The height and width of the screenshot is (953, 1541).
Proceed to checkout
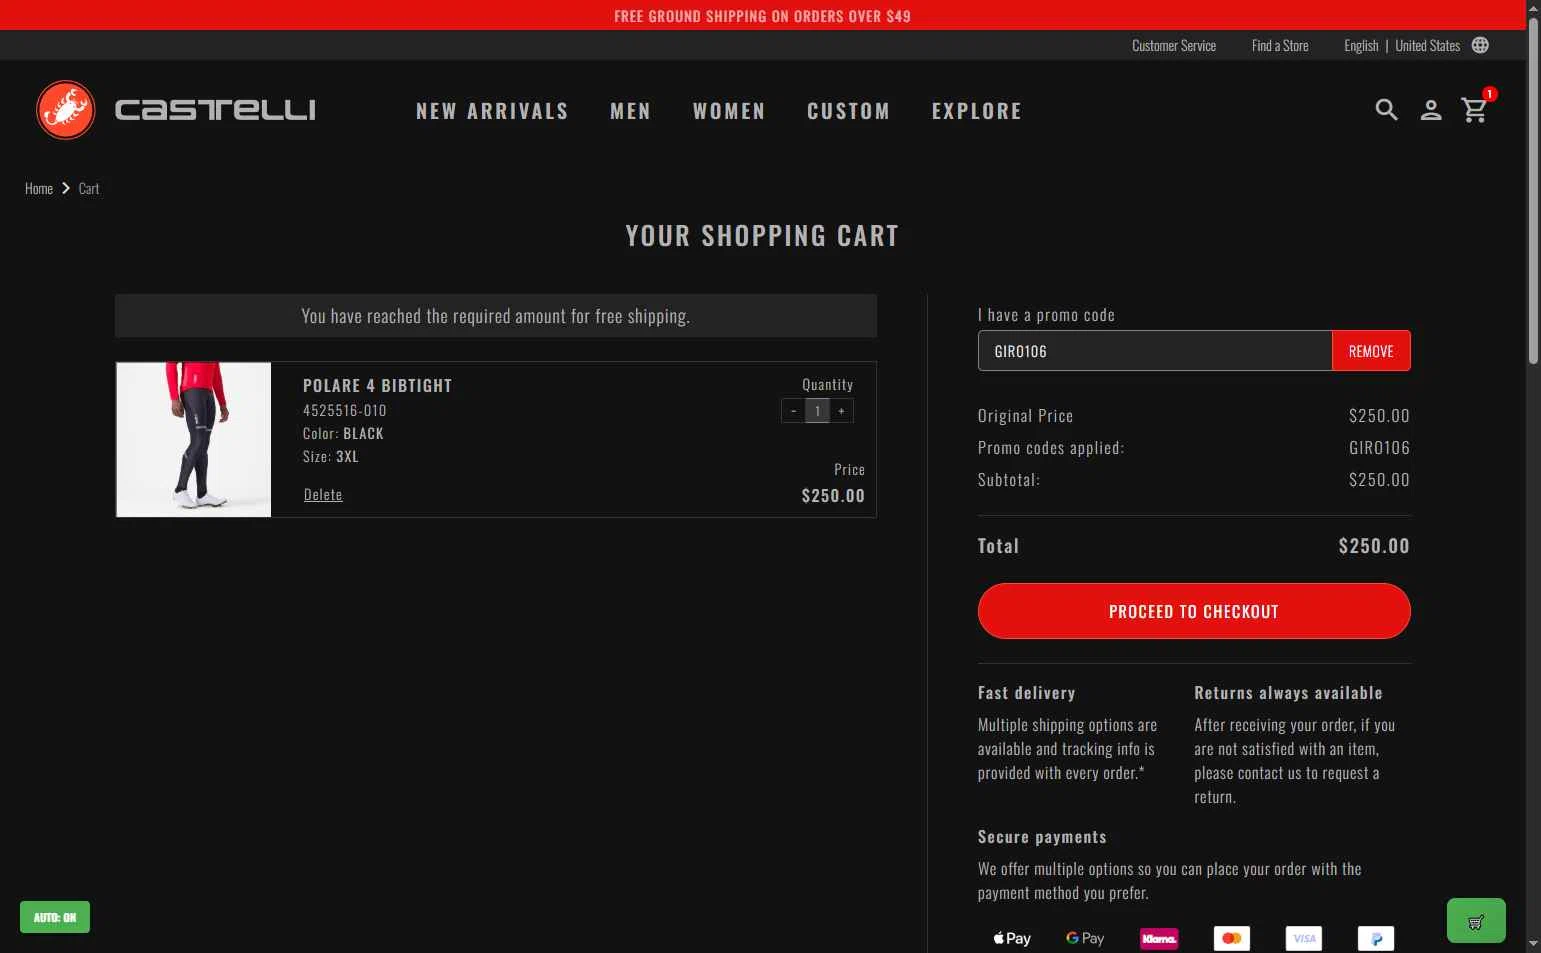coord(1194,611)
